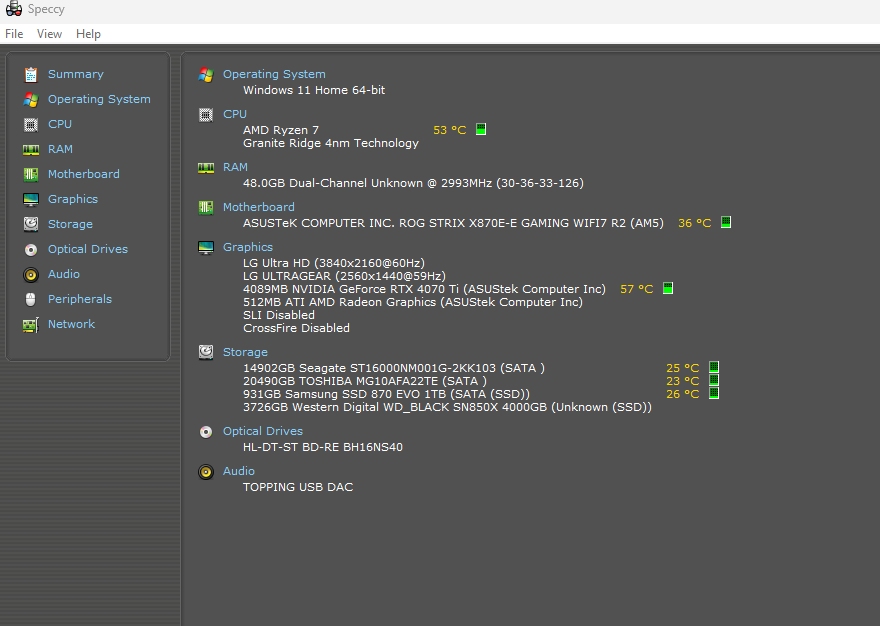Click the green temperature indicator next to CPU 53 °C
The width and height of the screenshot is (880, 626).
481,129
